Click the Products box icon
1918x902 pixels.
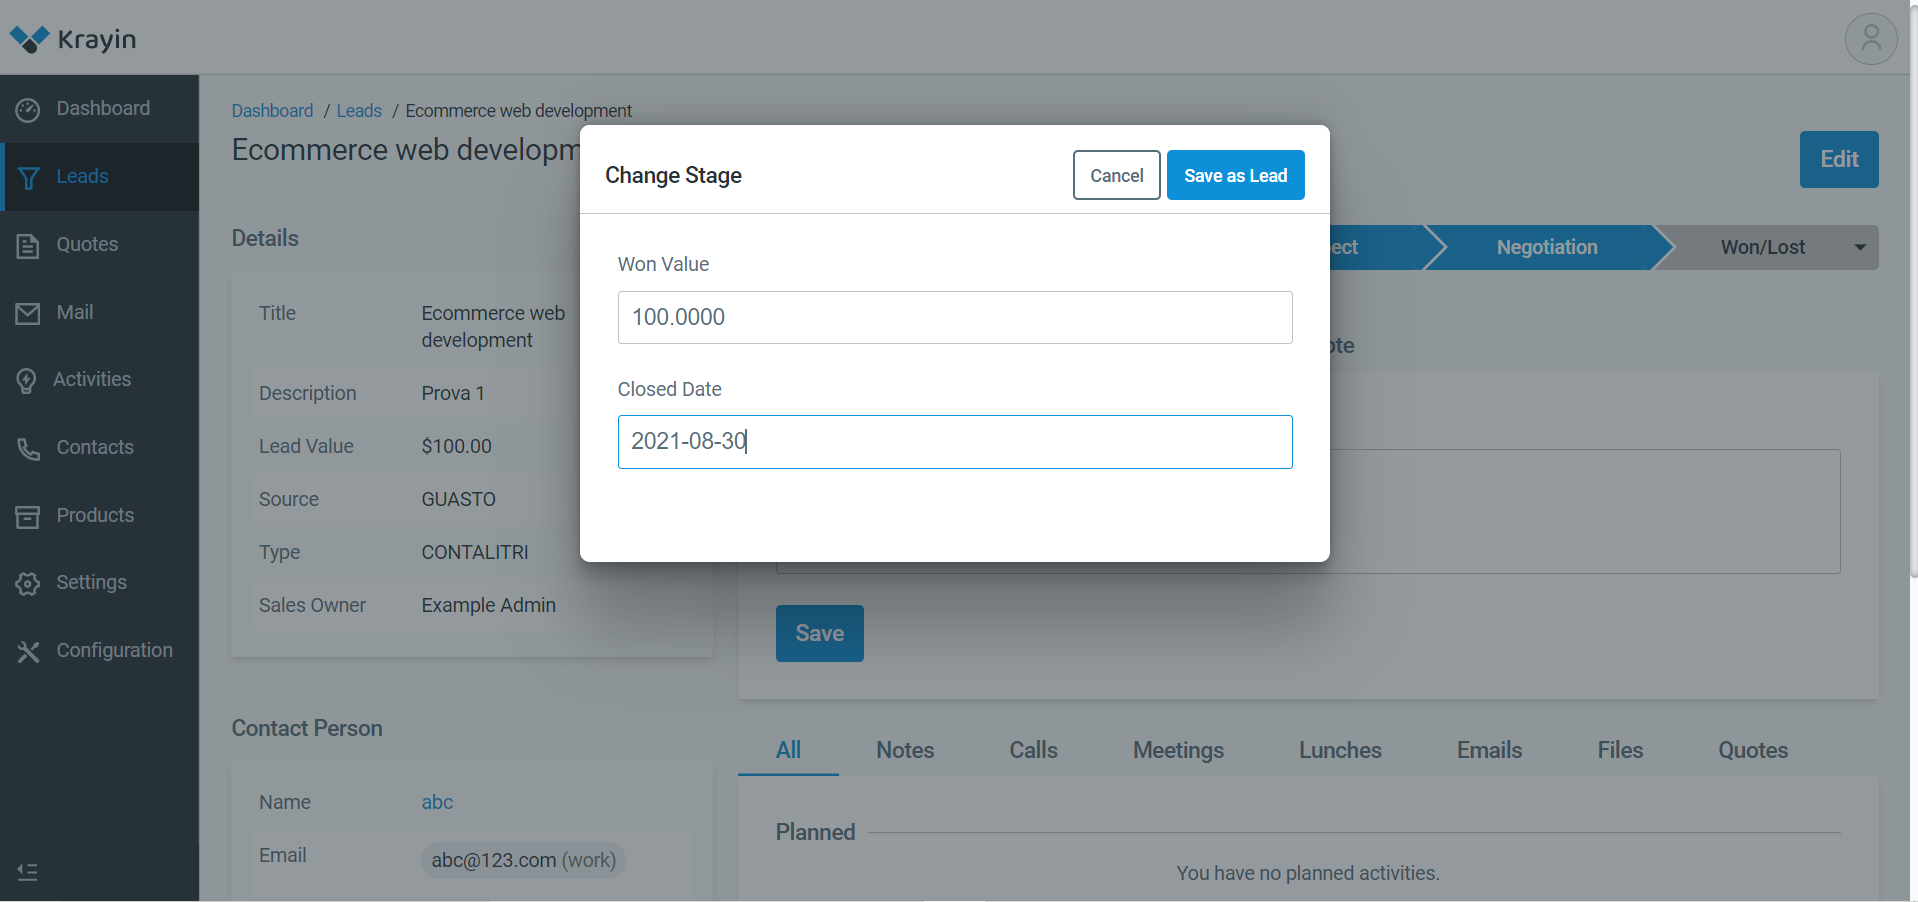pos(28,517)
